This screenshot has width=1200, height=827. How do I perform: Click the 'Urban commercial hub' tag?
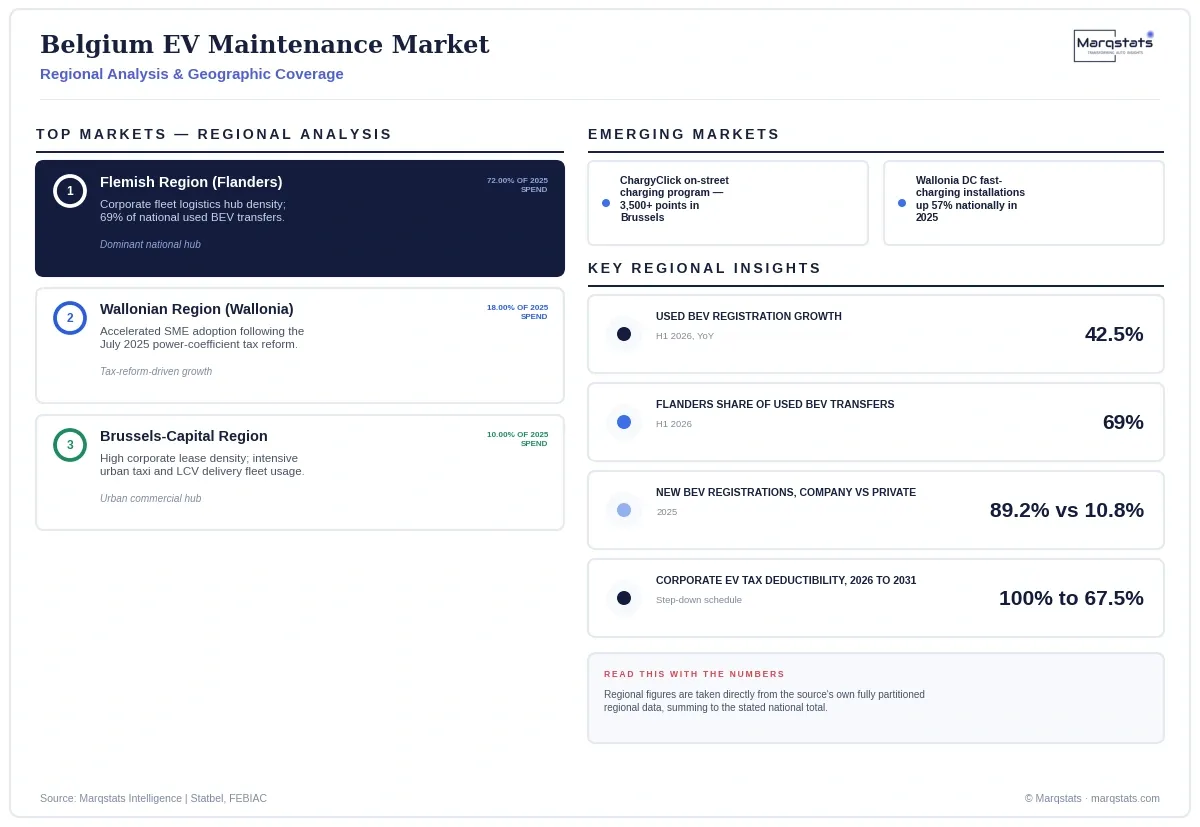click(150, 499)
